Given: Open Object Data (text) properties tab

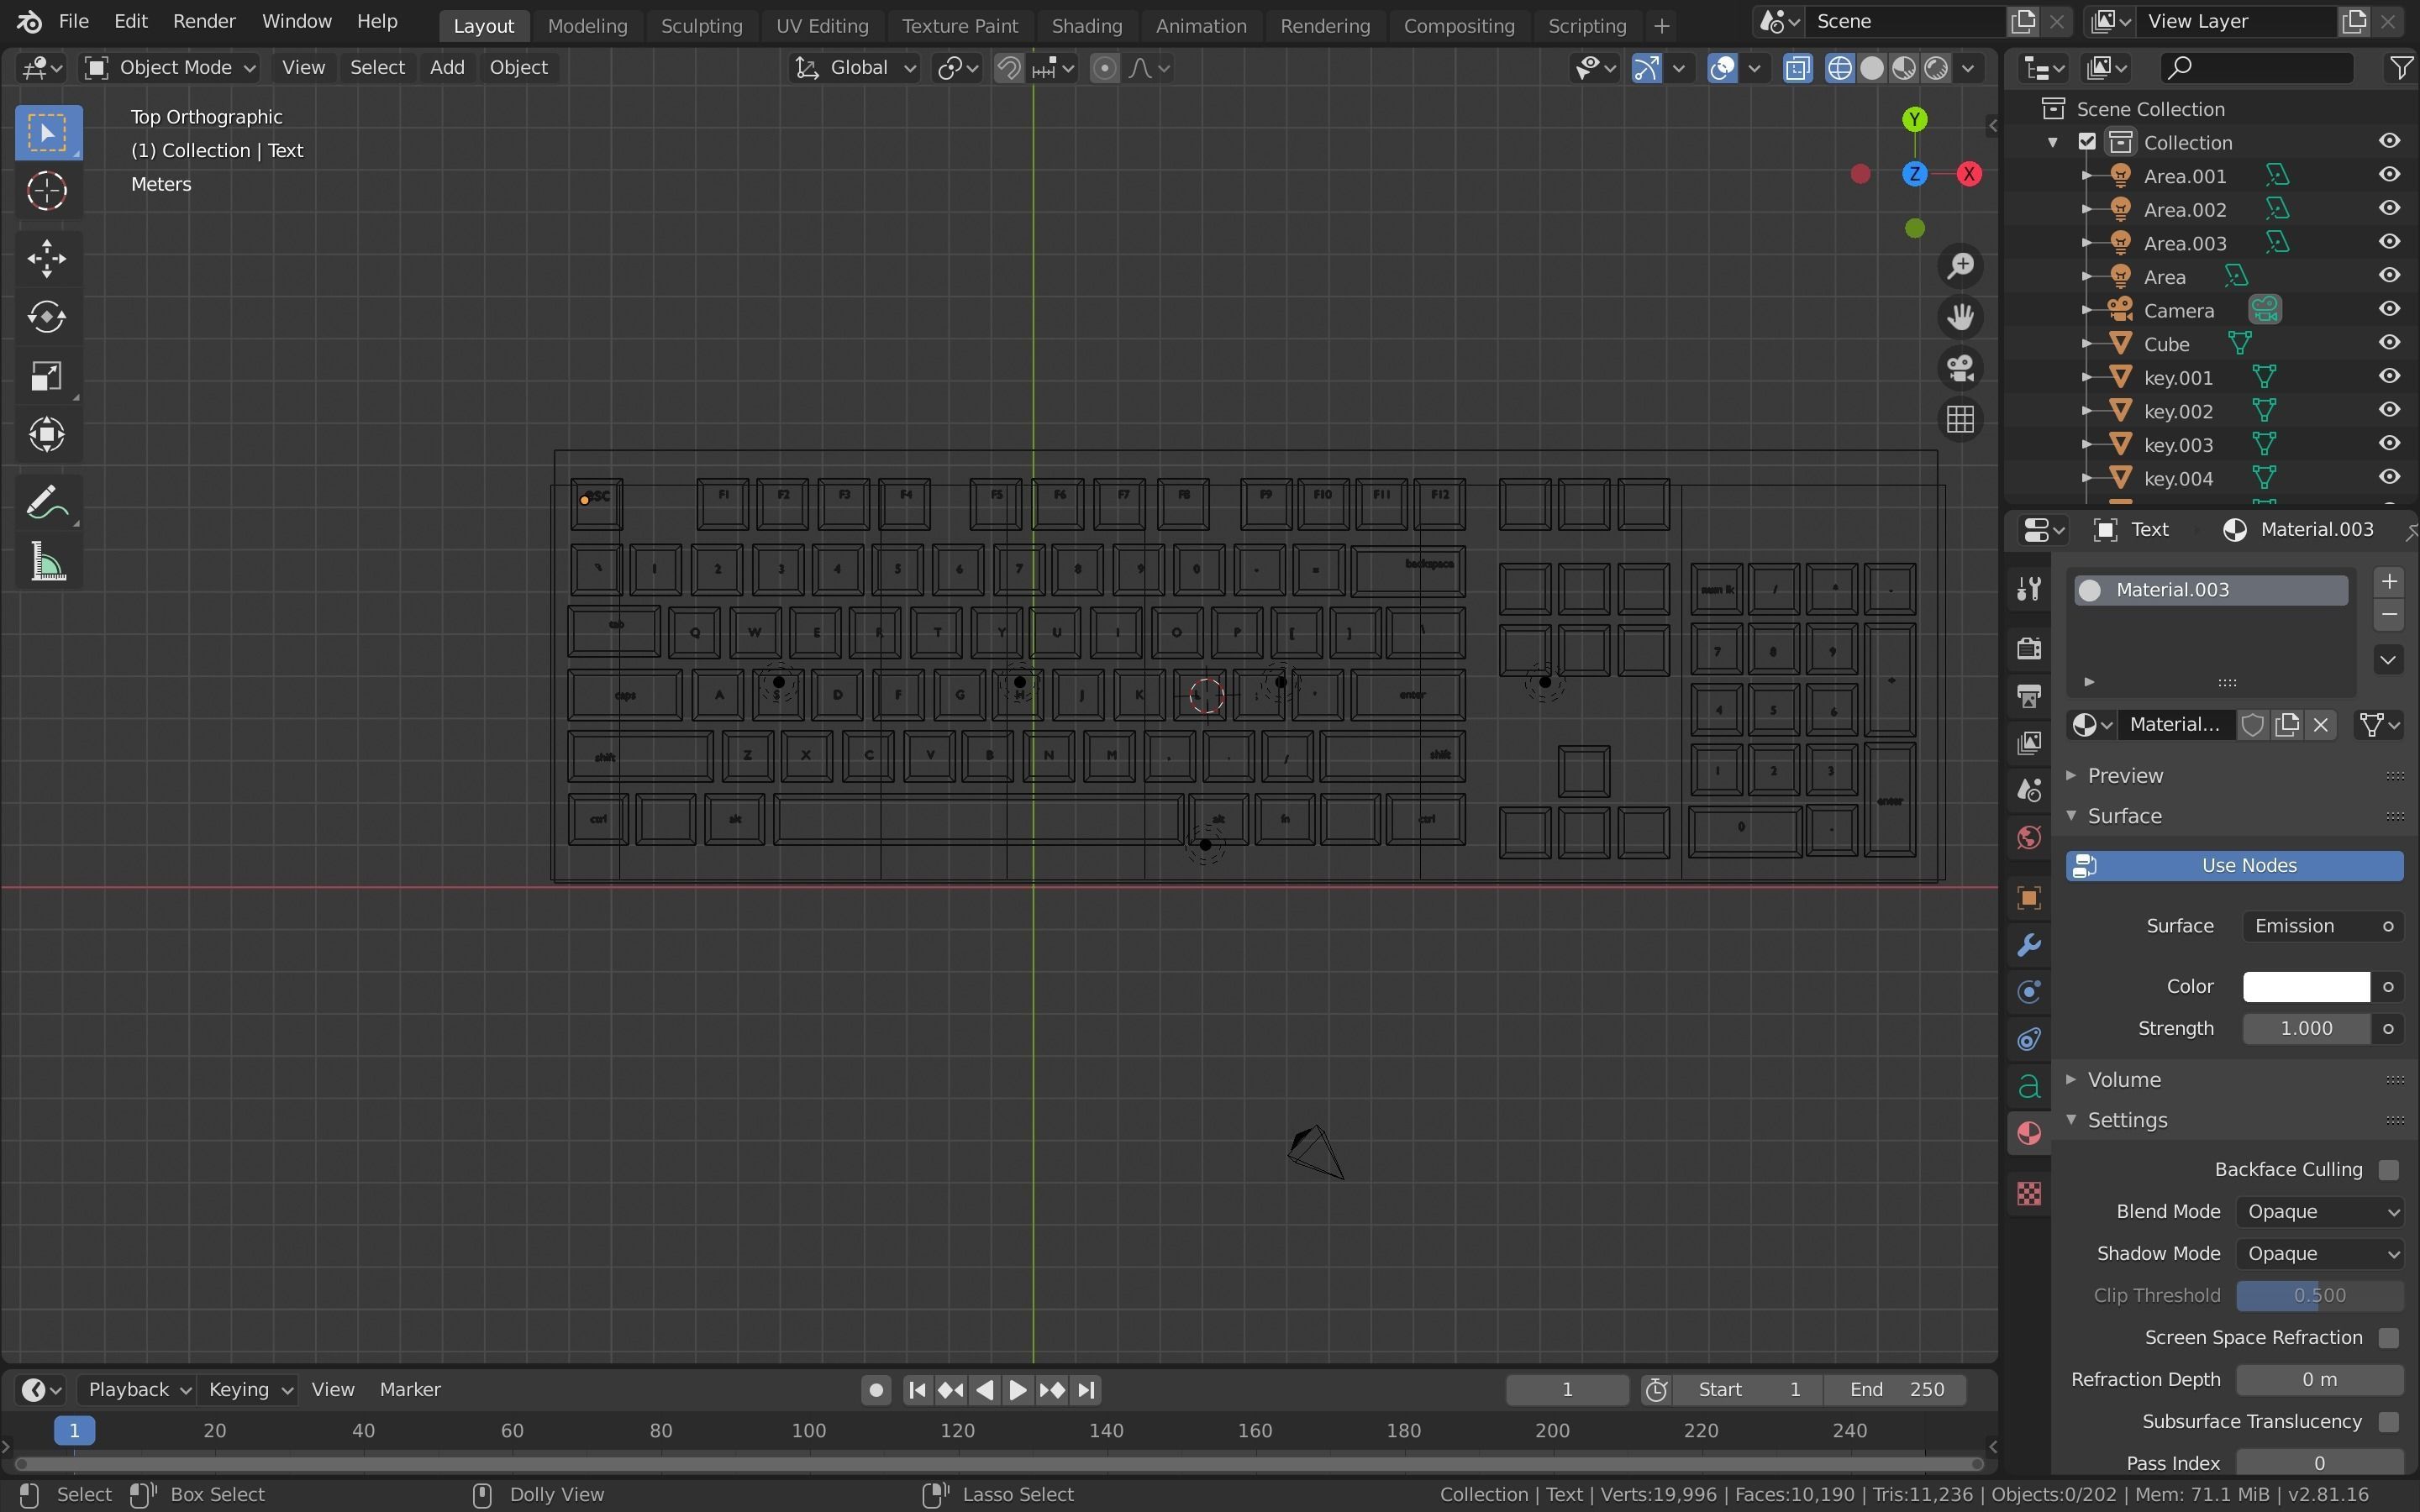Looking at the screenshot, I should pos(2028,1086).
